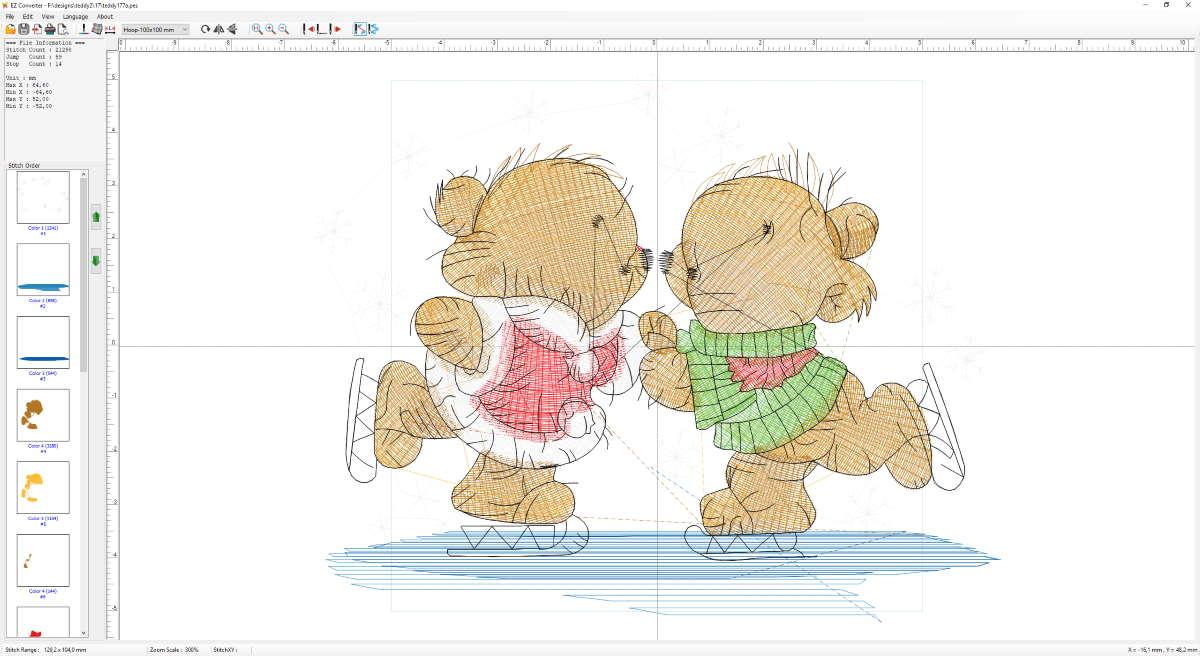The height and width of the screenshot is (656, 1200).
Task: Zoom out with the minus magnifier
Action: point(283,29)
